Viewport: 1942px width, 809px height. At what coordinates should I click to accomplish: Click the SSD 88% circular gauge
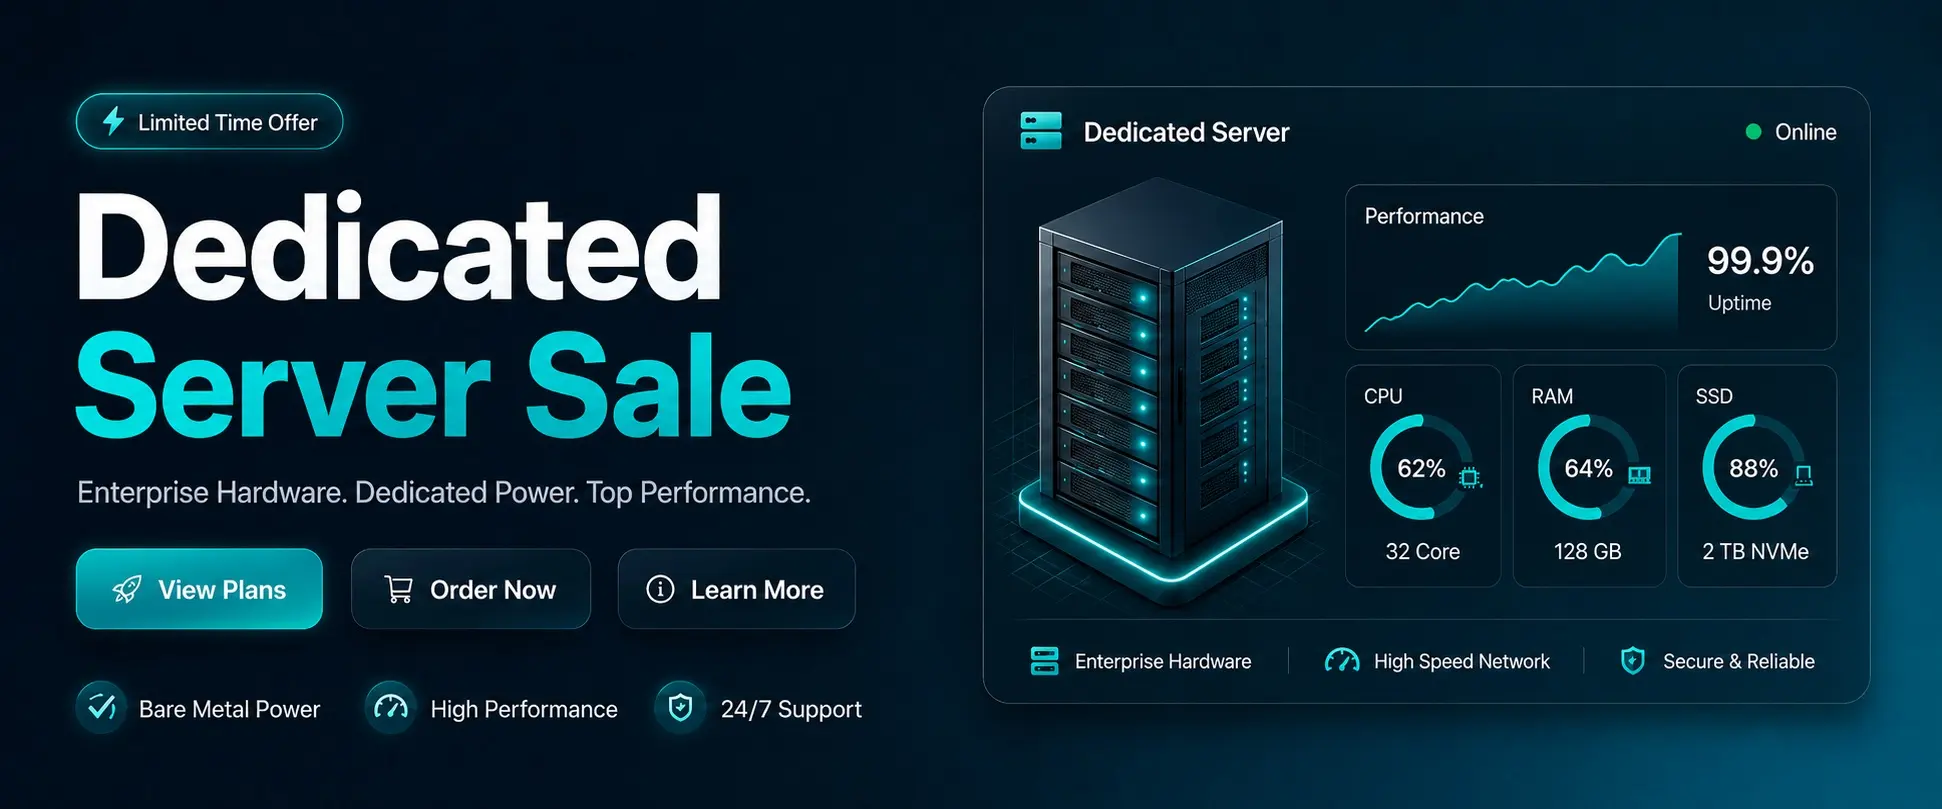pyautogui.click(x=1753, y=468)
